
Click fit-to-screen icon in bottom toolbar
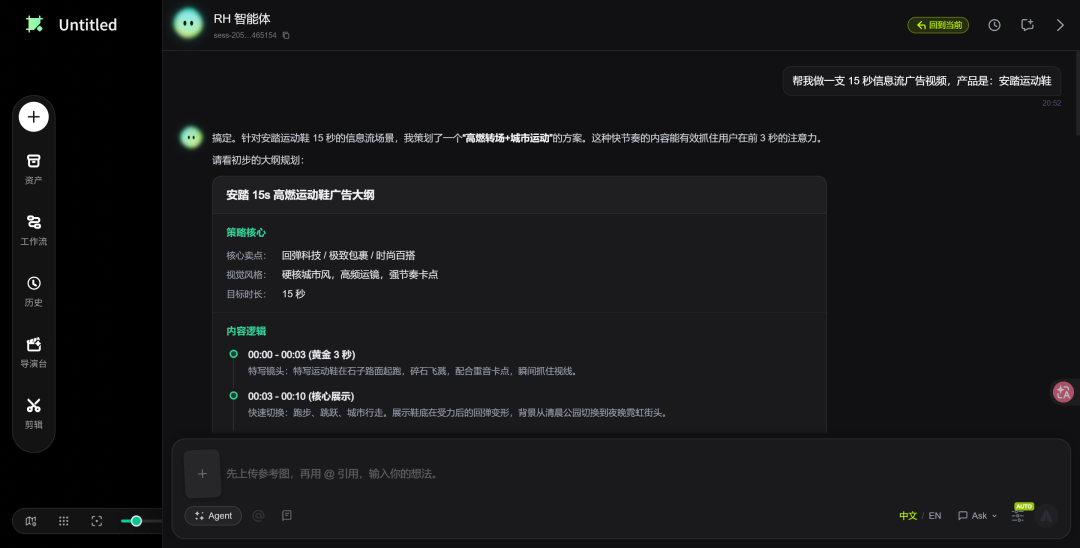click(x=96, y=521)
